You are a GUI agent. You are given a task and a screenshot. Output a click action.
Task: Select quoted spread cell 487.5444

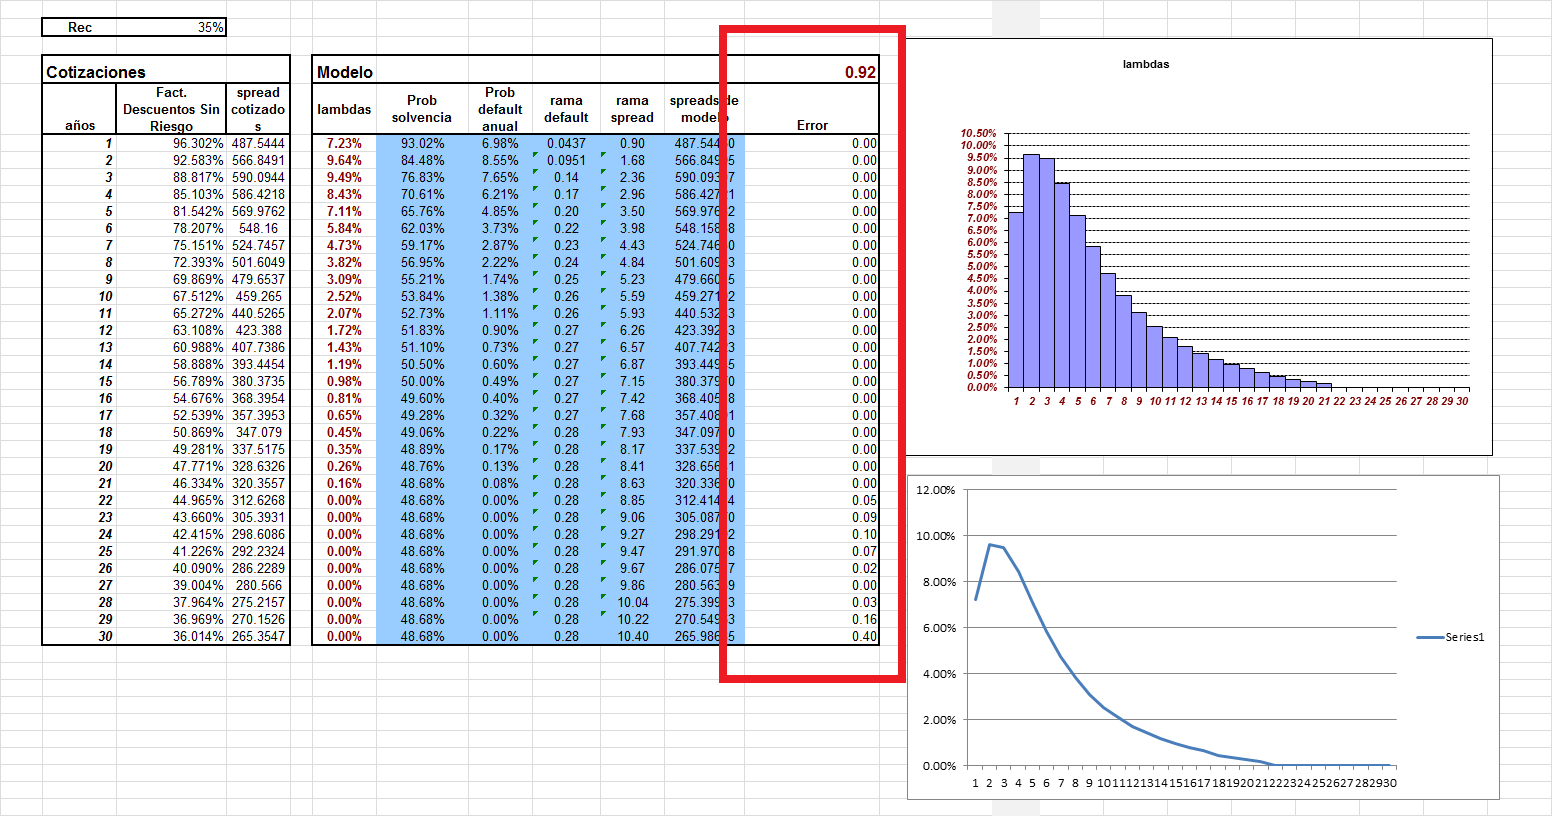click(x=258, y=143)
